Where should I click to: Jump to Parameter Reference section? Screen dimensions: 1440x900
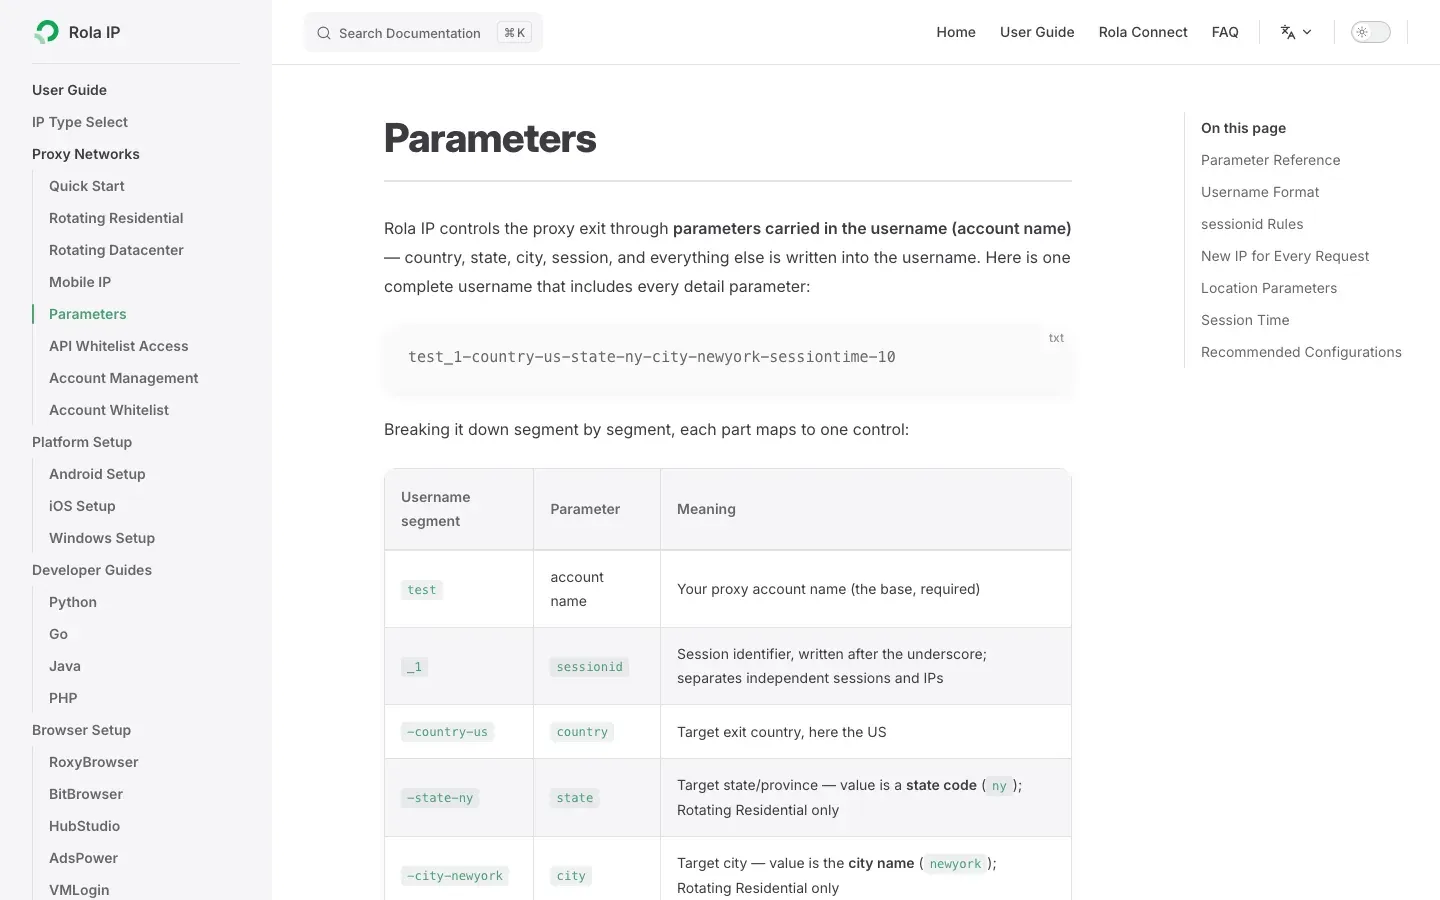click(1271, 160)
